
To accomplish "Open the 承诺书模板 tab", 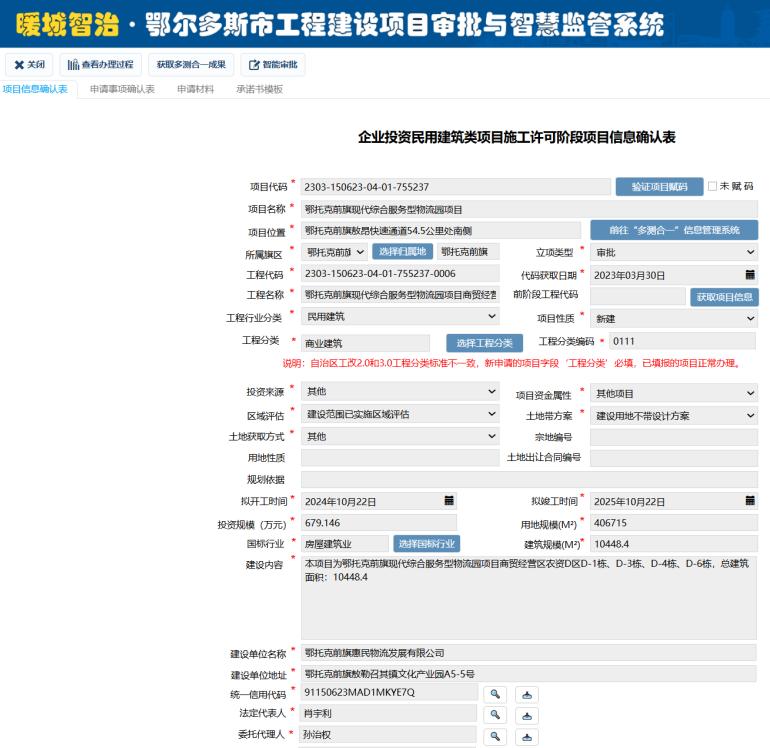I will (259, 89).
